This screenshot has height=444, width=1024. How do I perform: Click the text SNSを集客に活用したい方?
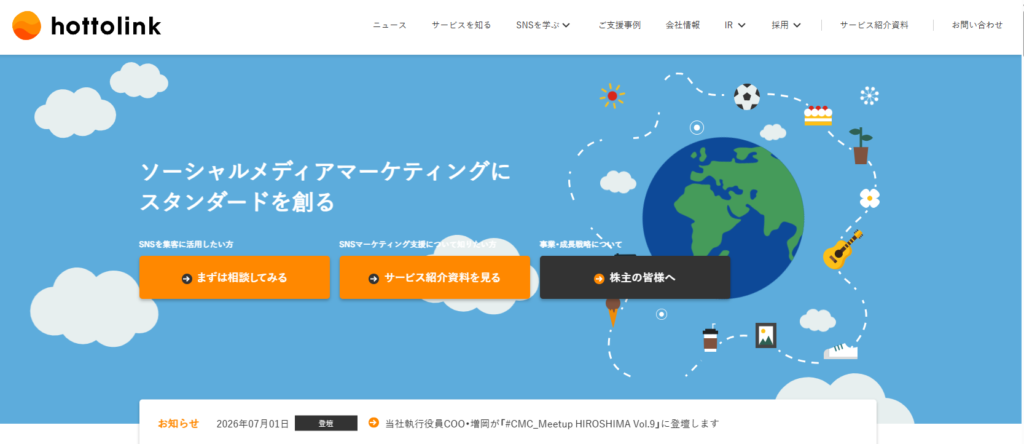[186, 244]
